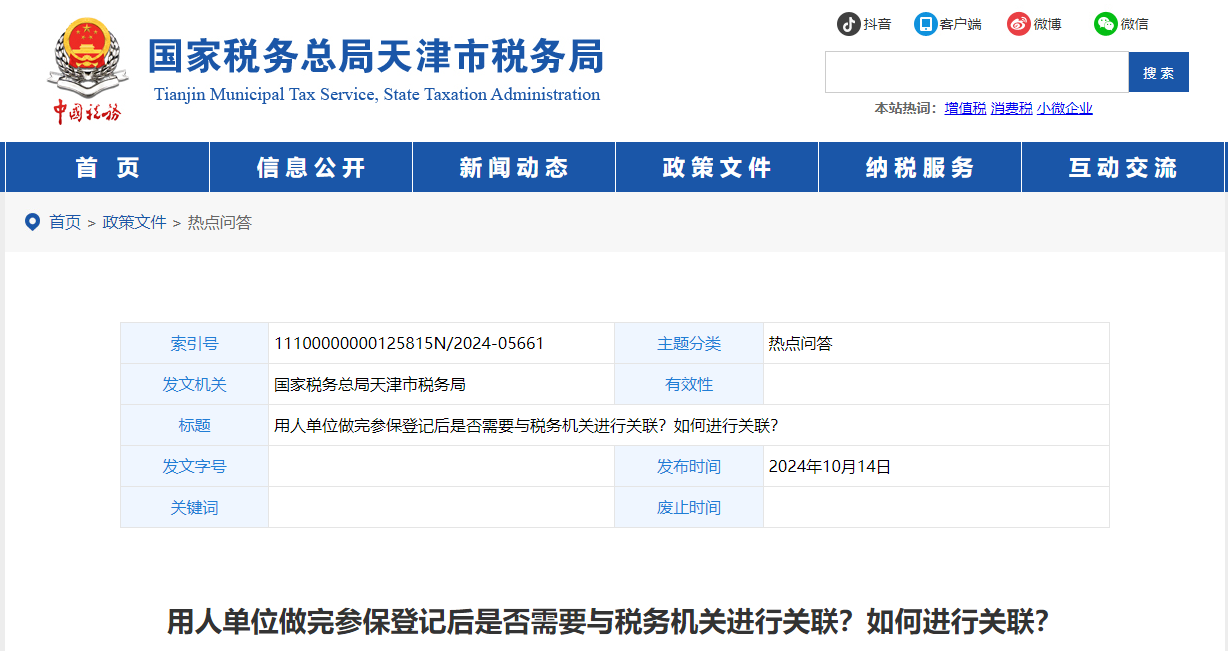This screenshot has width=1228, height=651.
Task: Open the 小微企业 hot keyword link
Action: (1064, 108)
